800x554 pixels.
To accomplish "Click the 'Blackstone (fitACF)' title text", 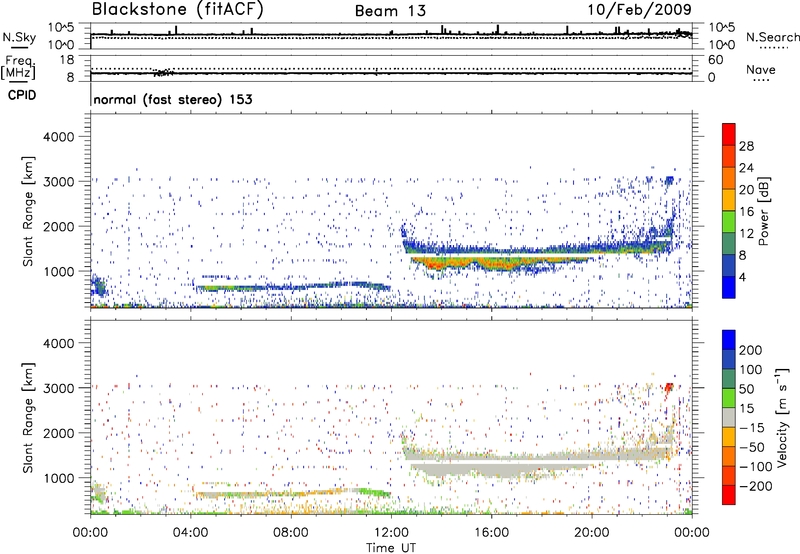I will pos(178,10).
